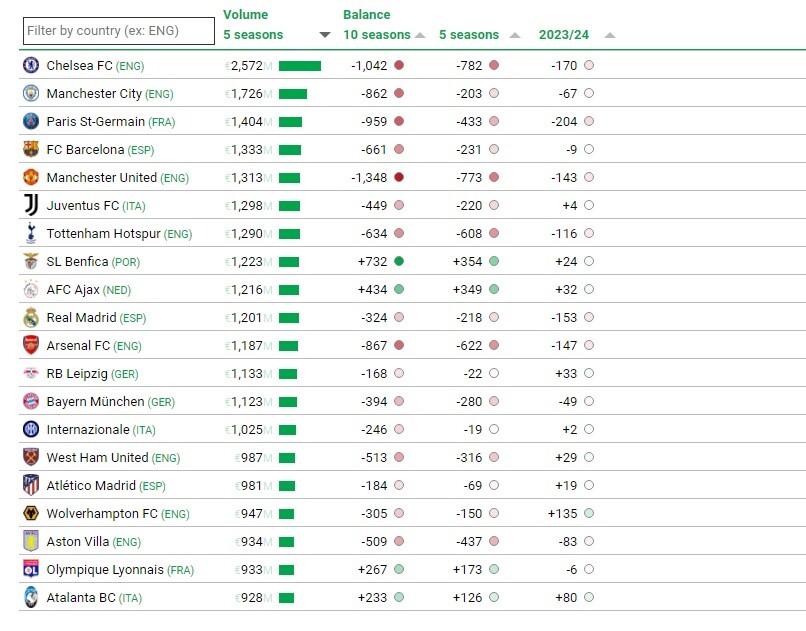Click the West Ham United club crest
The height and width of the screenshot is (631, 806).
(31, 457)
